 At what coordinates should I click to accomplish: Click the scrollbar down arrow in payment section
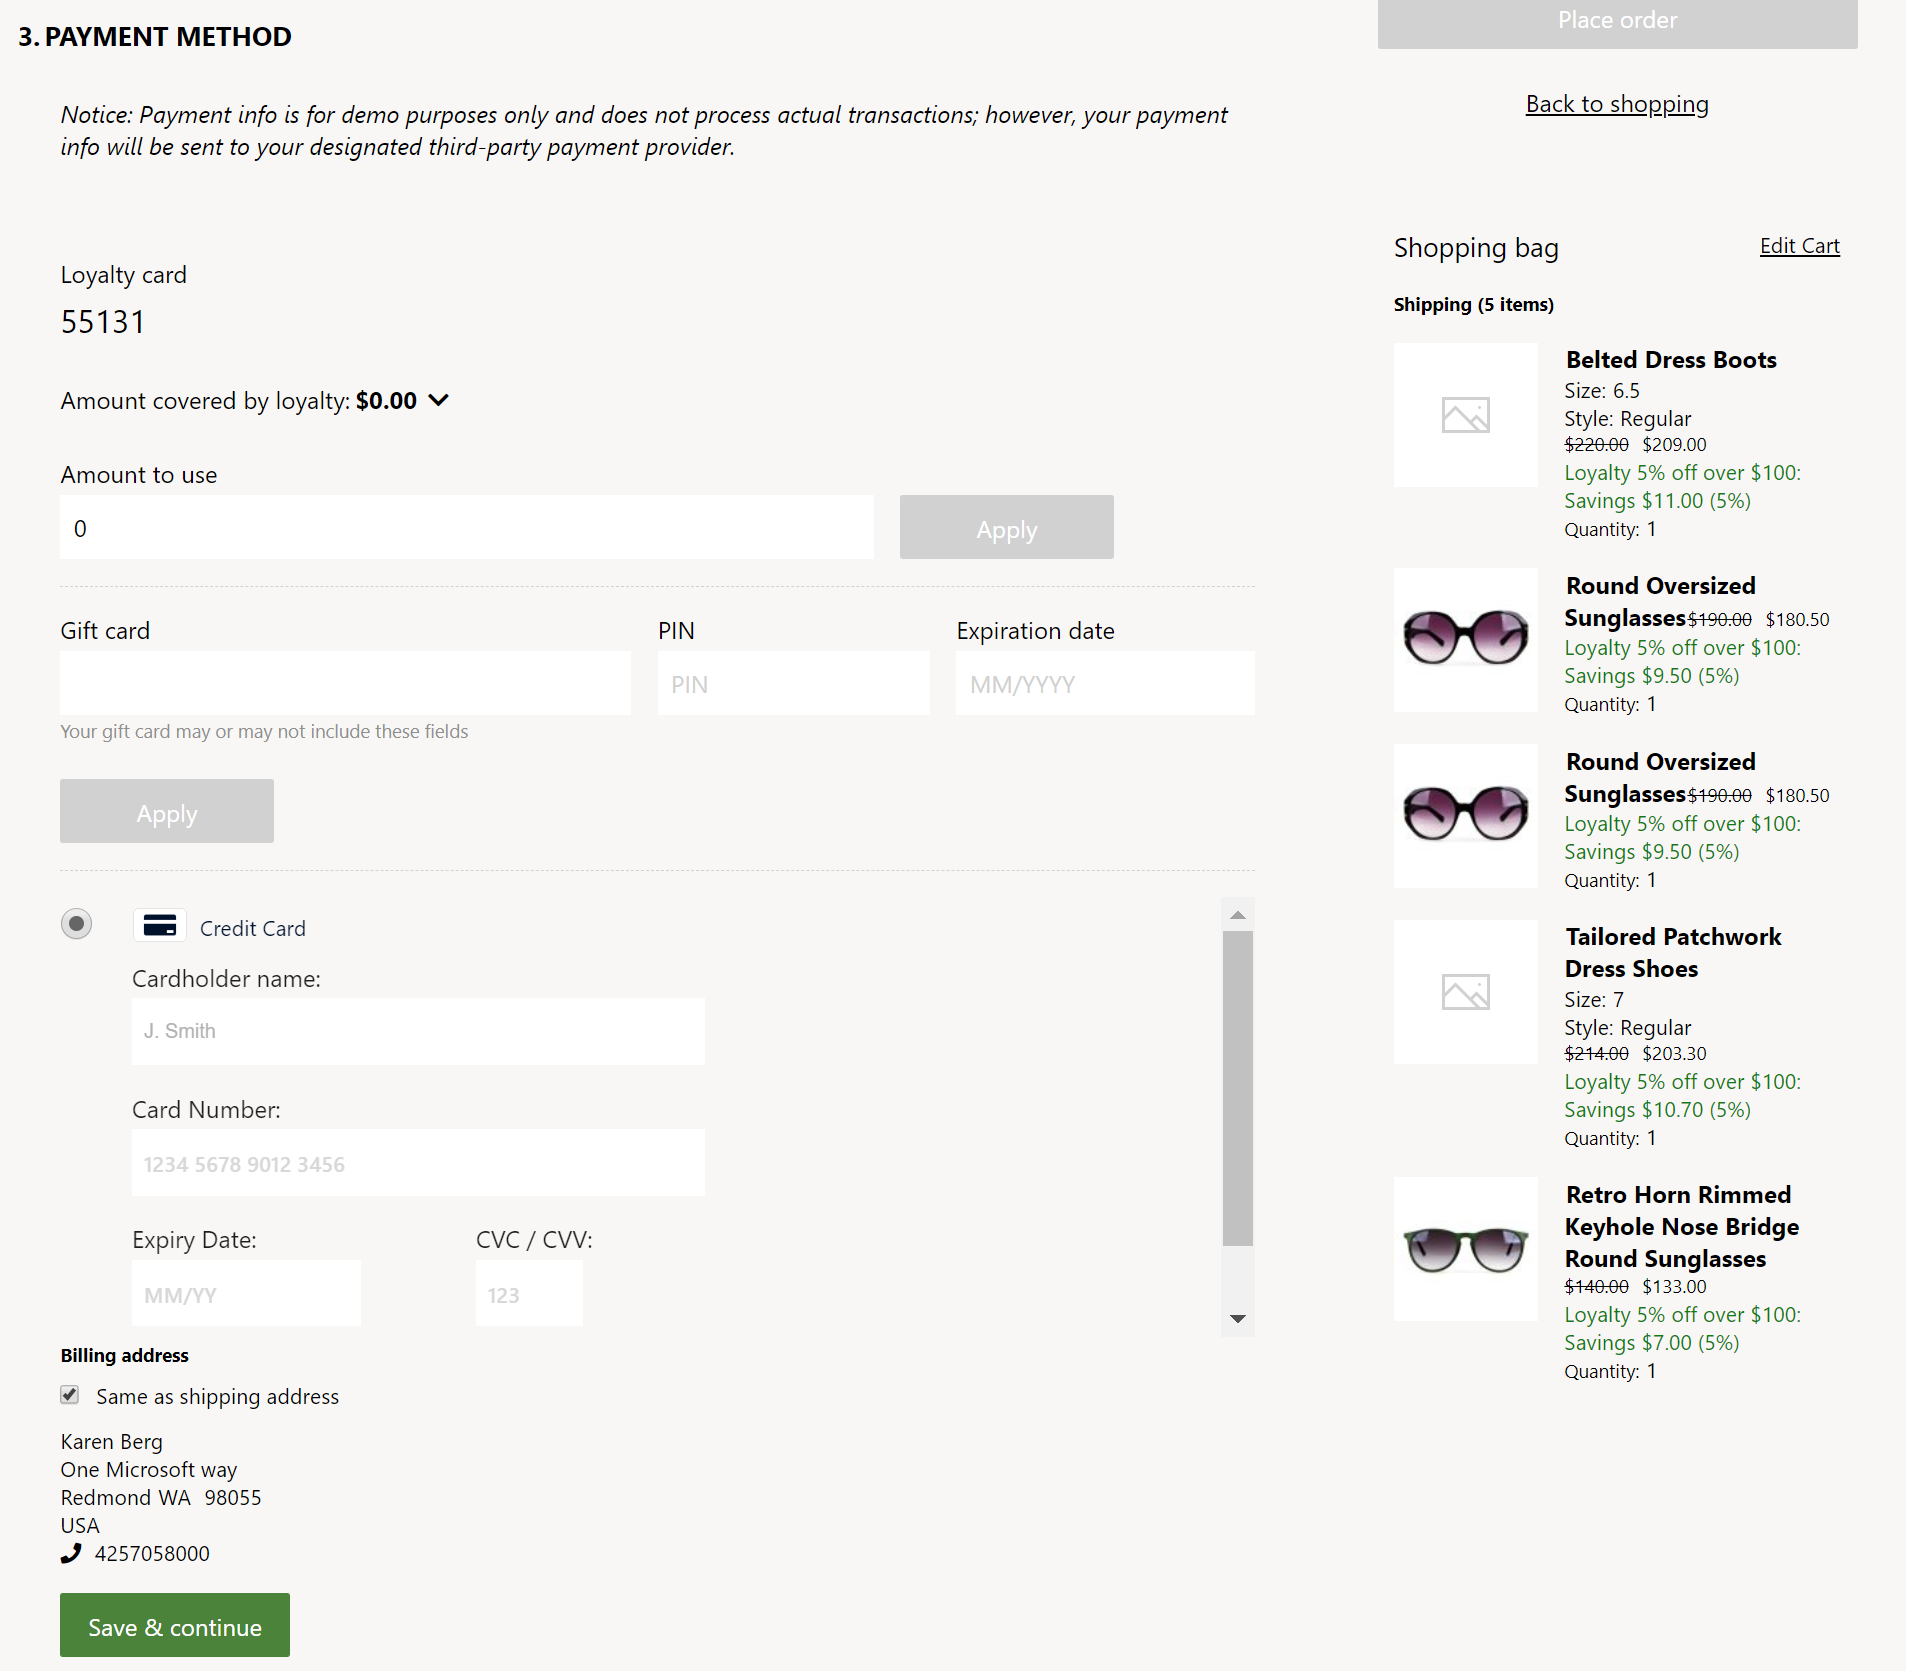[1238, 1319]
